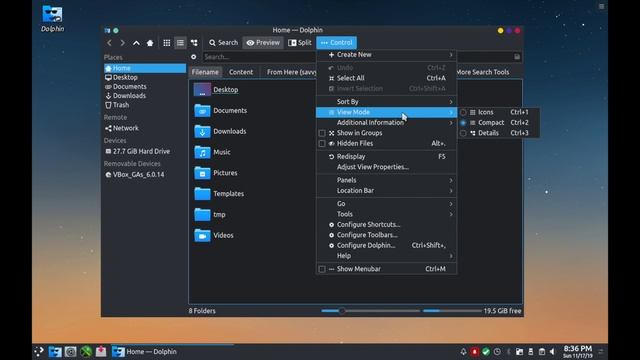Select the Music folder icon
Image resolution: width=640 pixels, height=360 pixels.
202,152
